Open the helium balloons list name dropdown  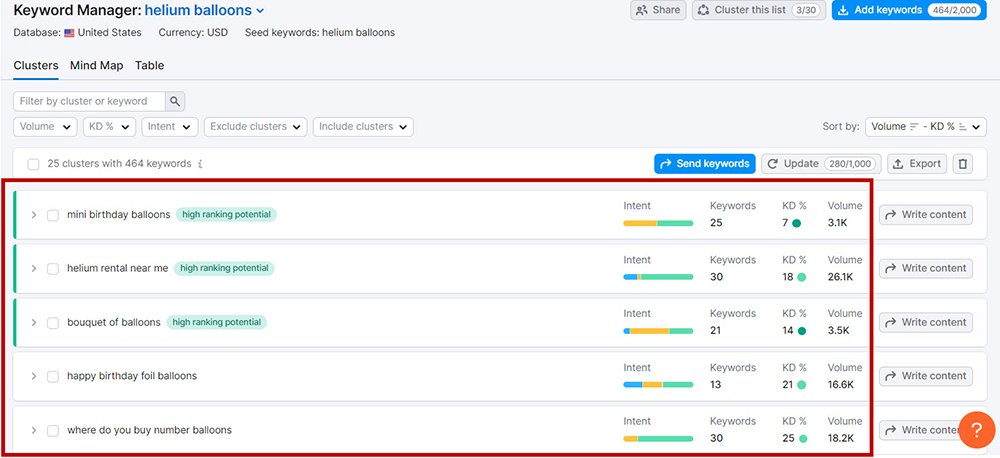coord(204,10)
